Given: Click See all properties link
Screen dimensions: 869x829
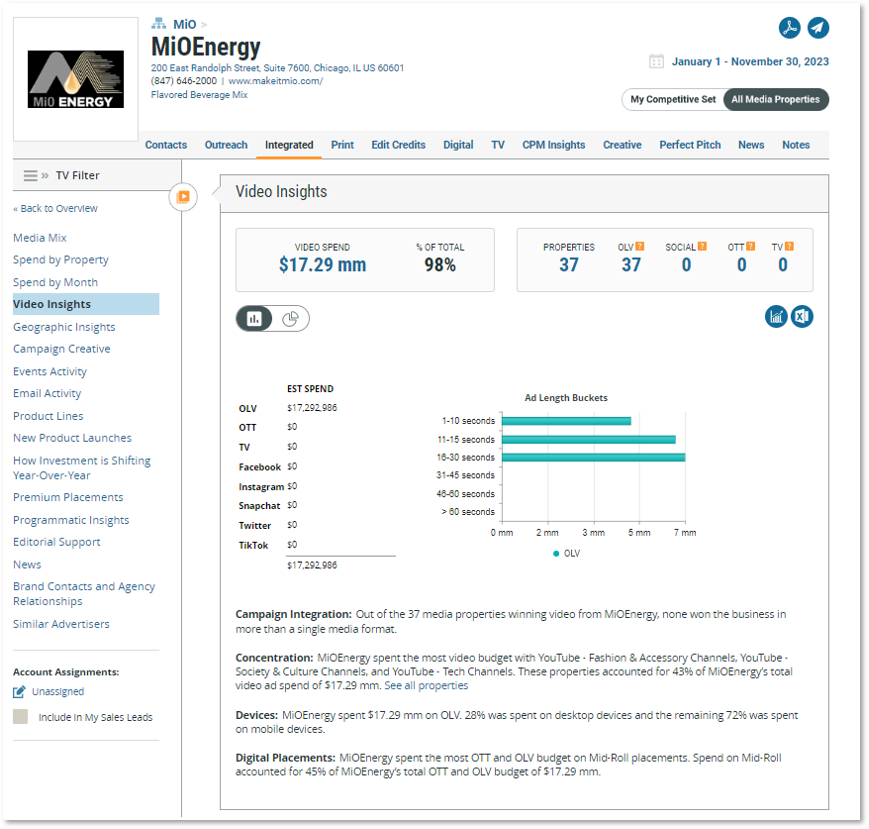Looking at the screenshot, I should (x=426, y=685).
